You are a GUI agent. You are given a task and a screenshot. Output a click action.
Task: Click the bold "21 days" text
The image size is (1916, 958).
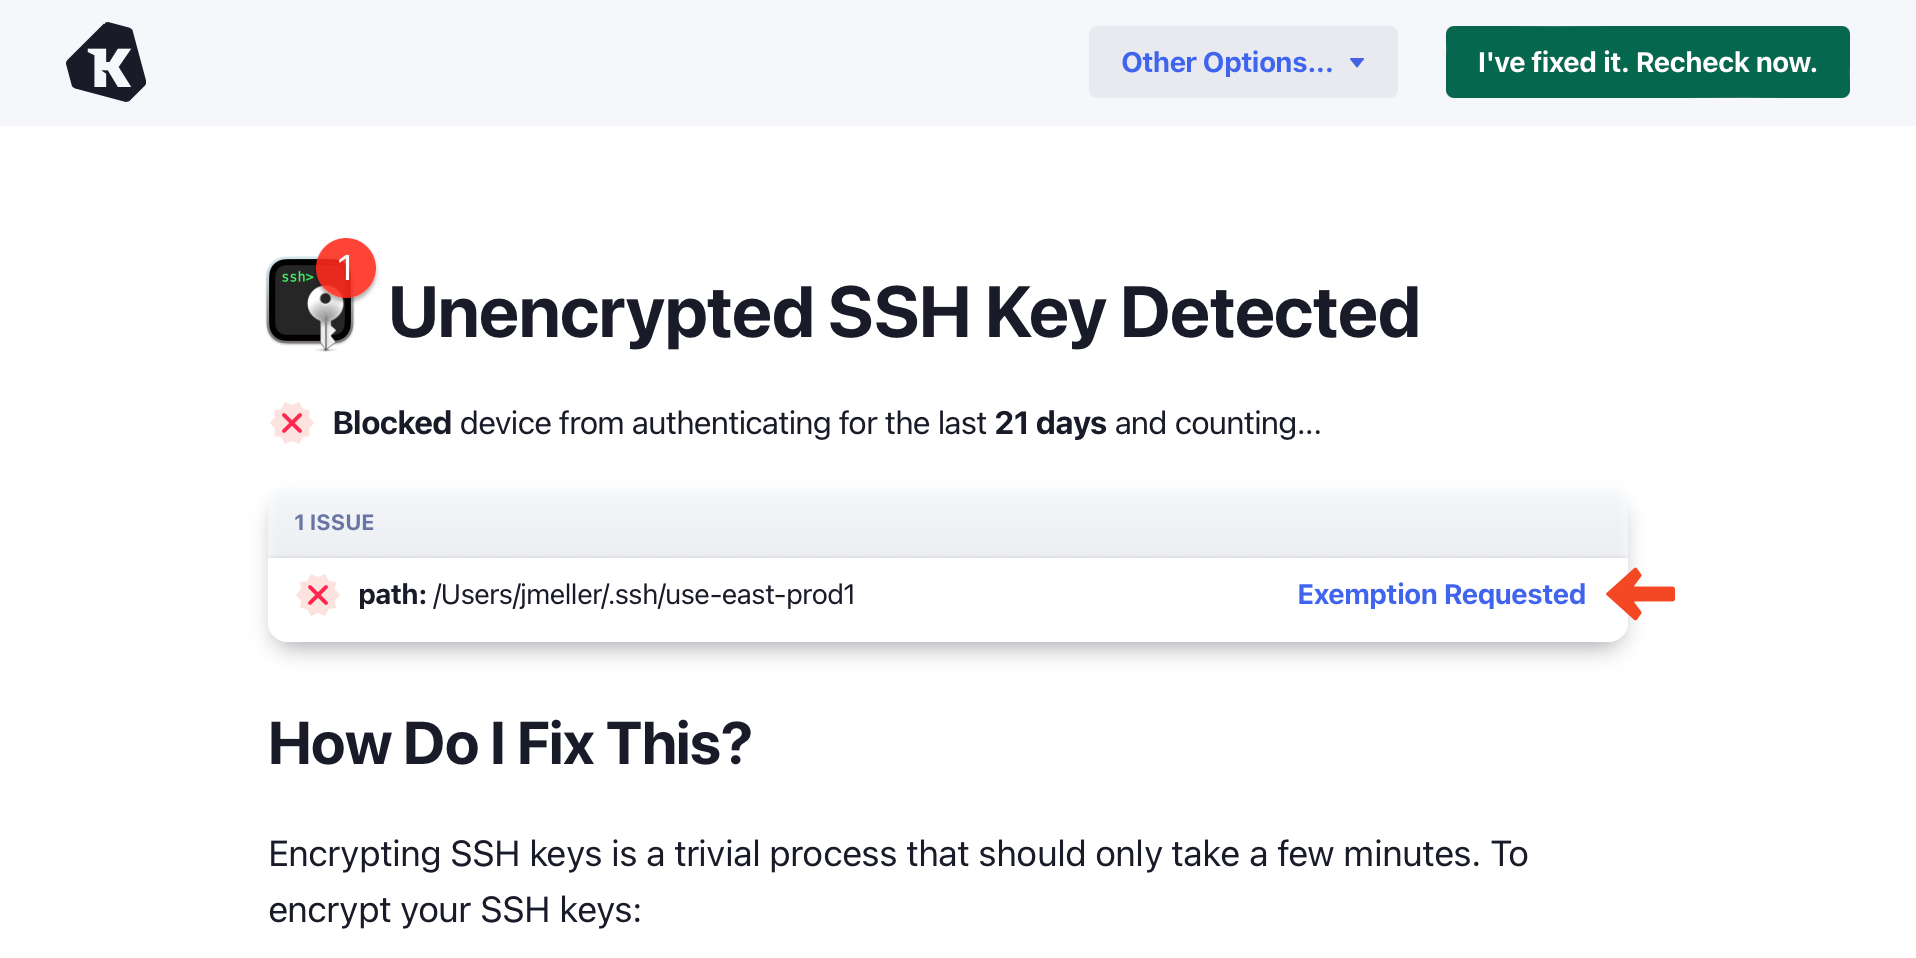point(1050,423)
